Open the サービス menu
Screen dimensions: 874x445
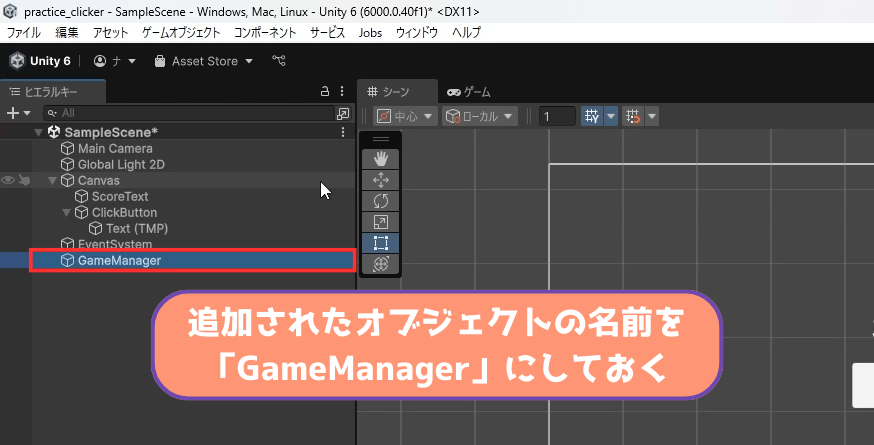[x=327, y=32]
